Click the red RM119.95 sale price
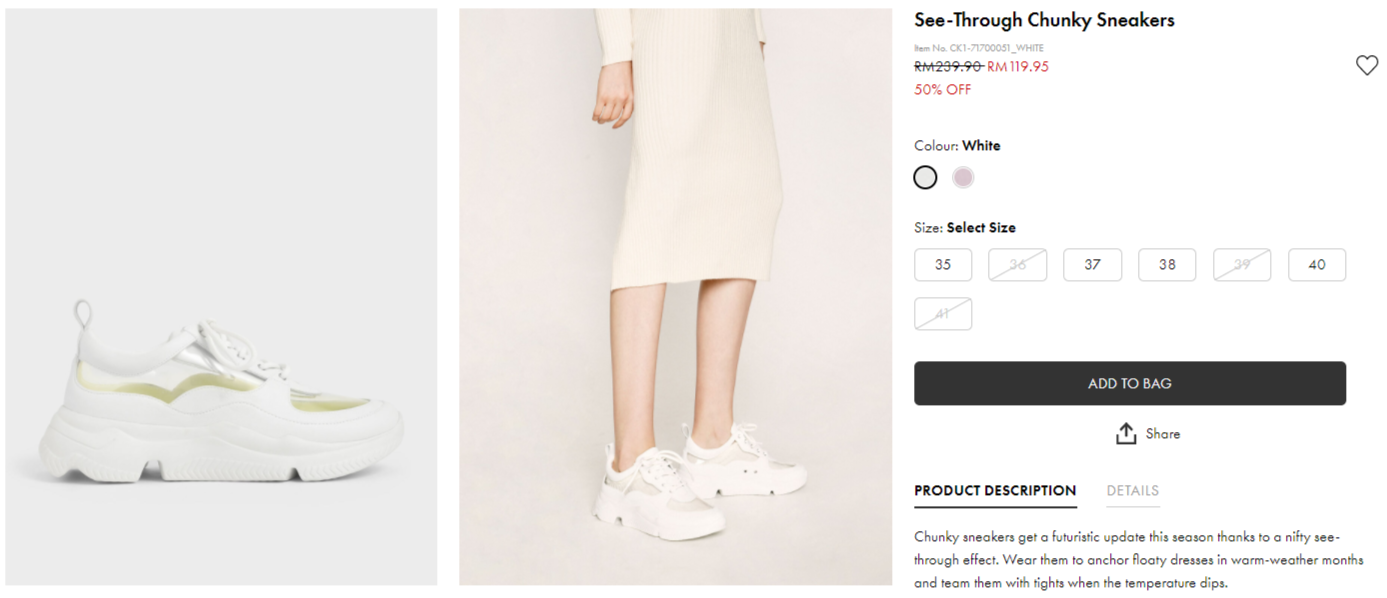The width and height of the screenshot is (1387, 598). (x=1018, y=67)
